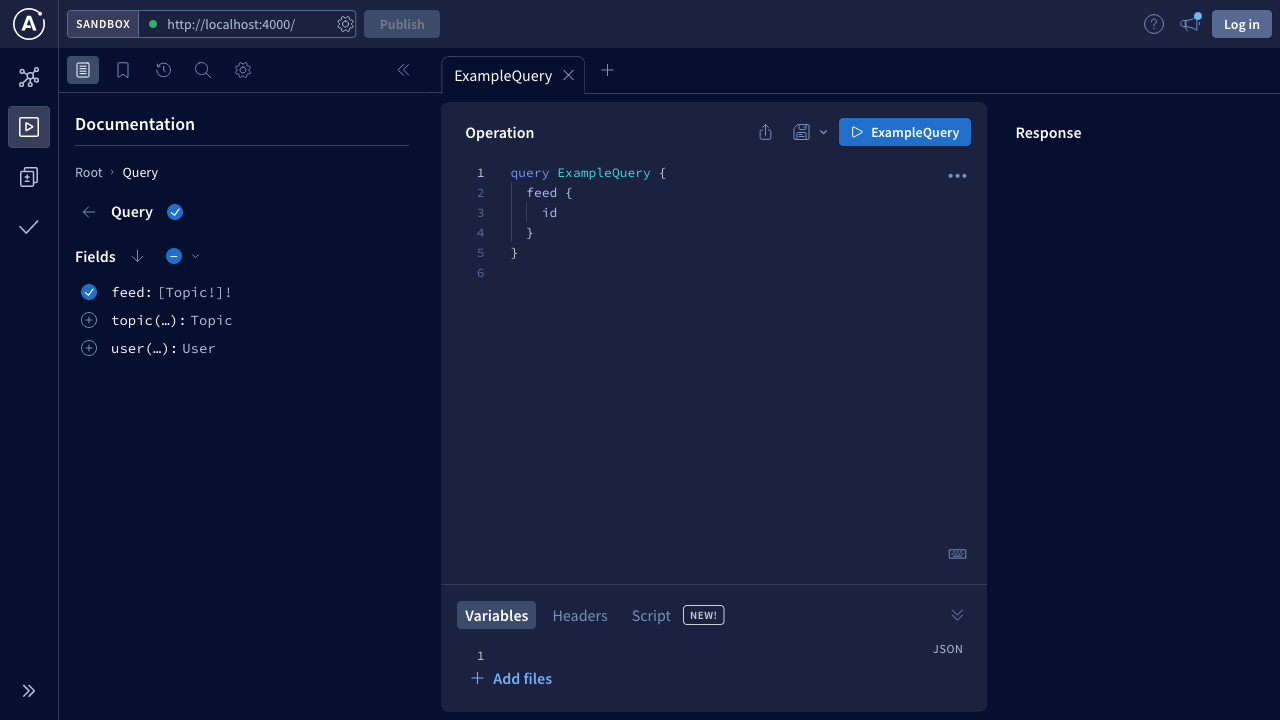
Task: Uncheck the feed field
Action: 89,292
